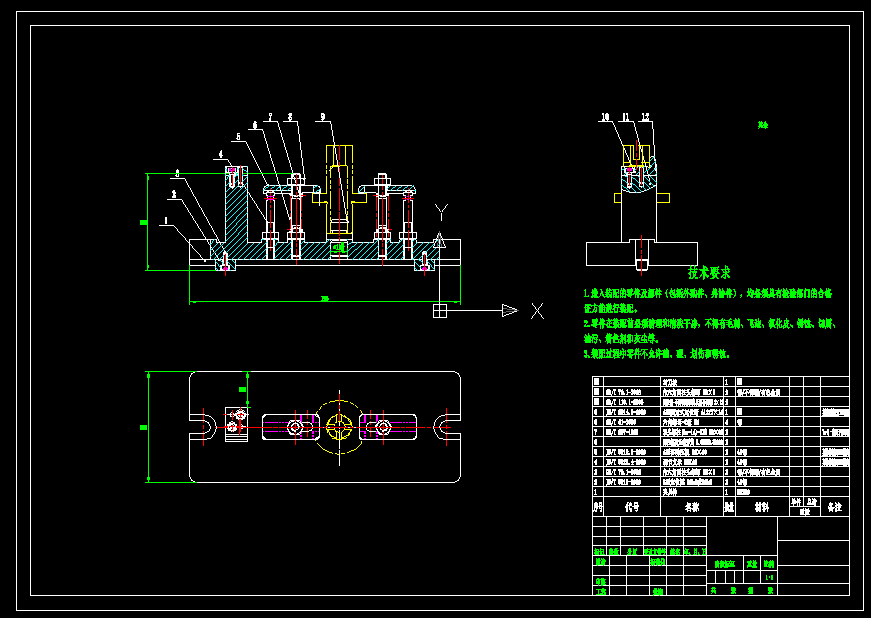The width and height of the screenshot is (871, 618).
Task: Click the Y axis label of the UCS
Action: click(x=442, y=212)
